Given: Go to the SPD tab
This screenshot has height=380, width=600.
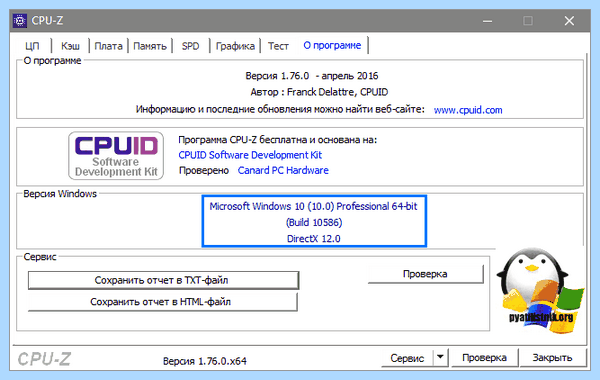Looking at the screenshot, I should (x=191, y=46).
